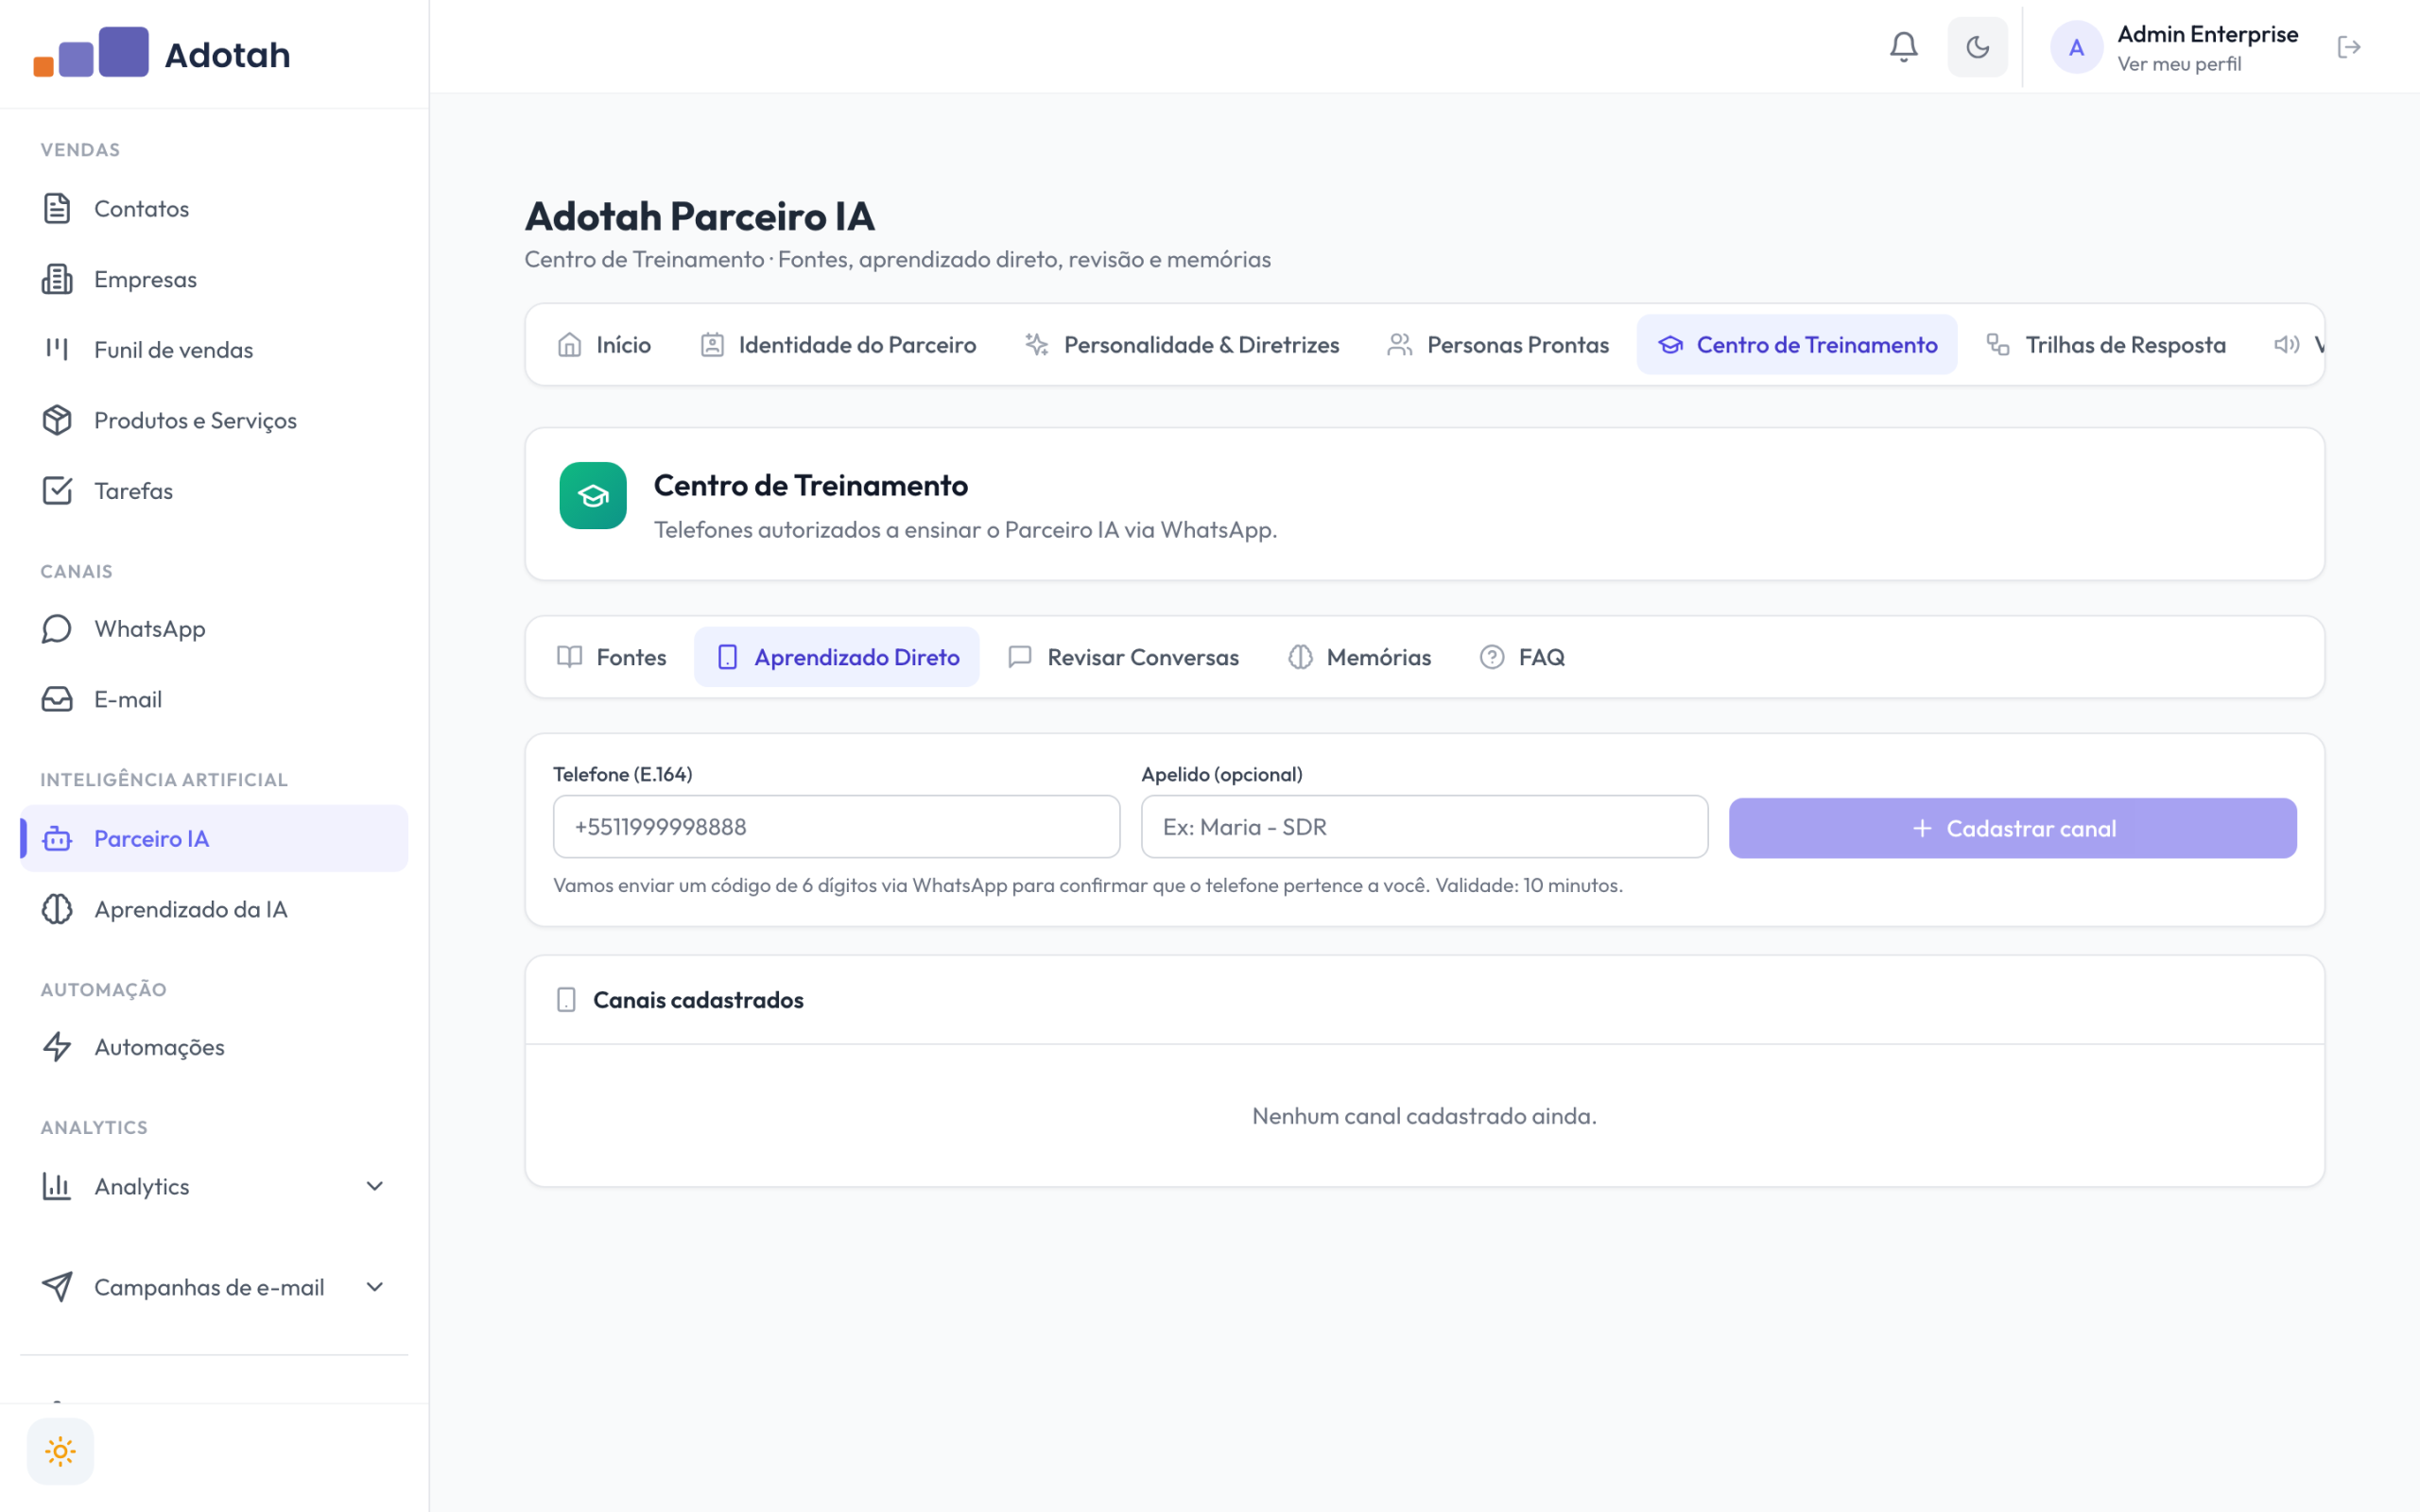Click E-mail inbox icon
Screen dimensions: 2420x1512
57,699
